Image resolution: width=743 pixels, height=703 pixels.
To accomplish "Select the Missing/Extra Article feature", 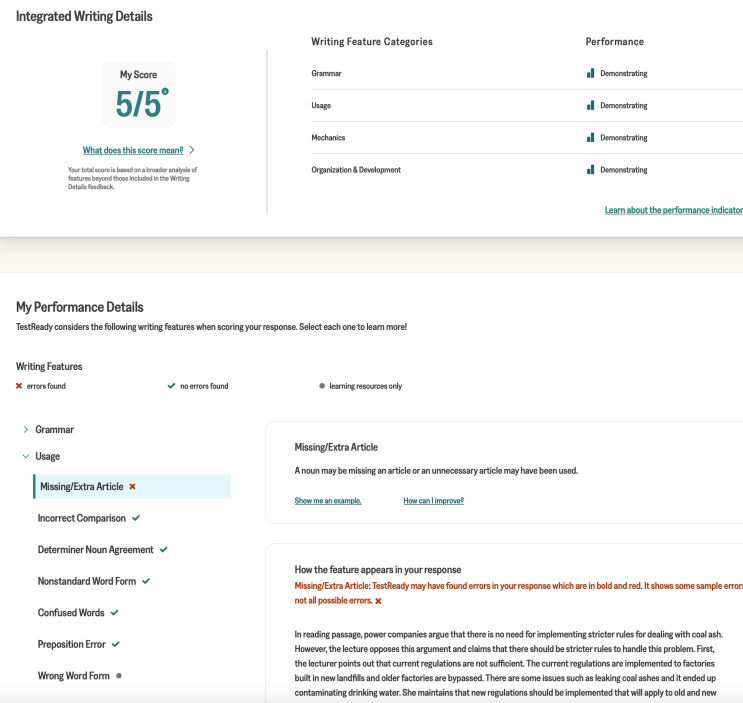I will click(x=132, y=487).
